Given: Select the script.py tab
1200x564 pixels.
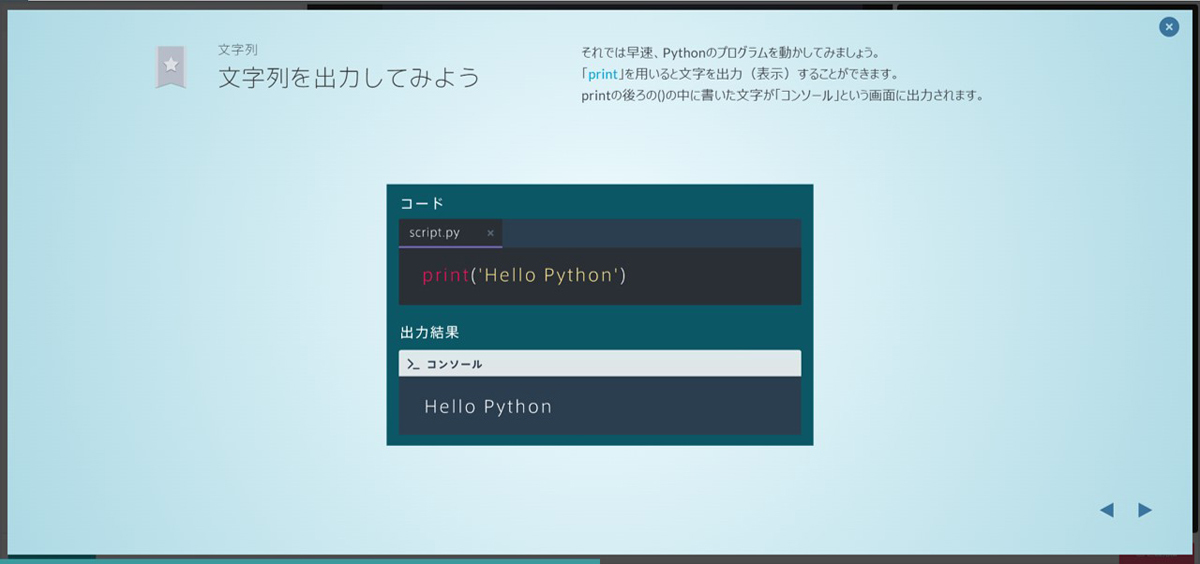Looking at the screenshot, I should click(450, 233).
